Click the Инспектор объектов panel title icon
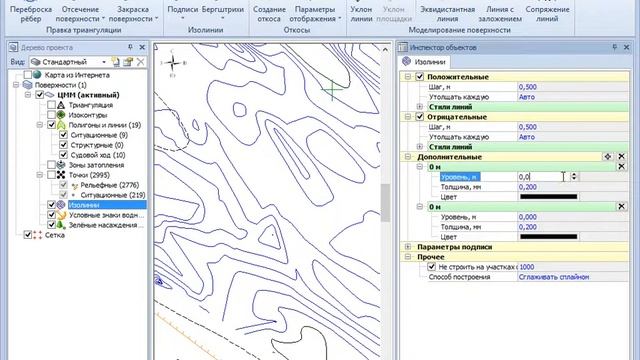 coord(403,47)
